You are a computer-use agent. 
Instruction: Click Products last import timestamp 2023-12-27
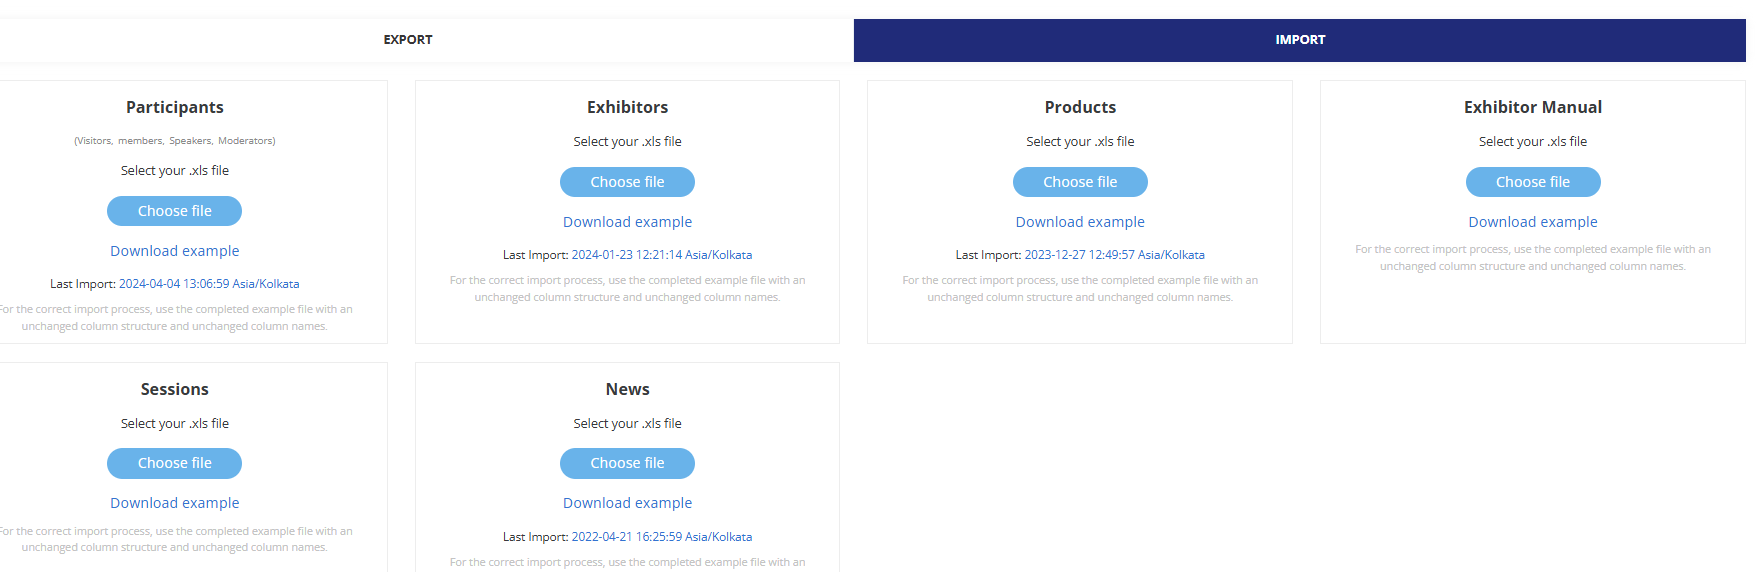coord(1114,255)
